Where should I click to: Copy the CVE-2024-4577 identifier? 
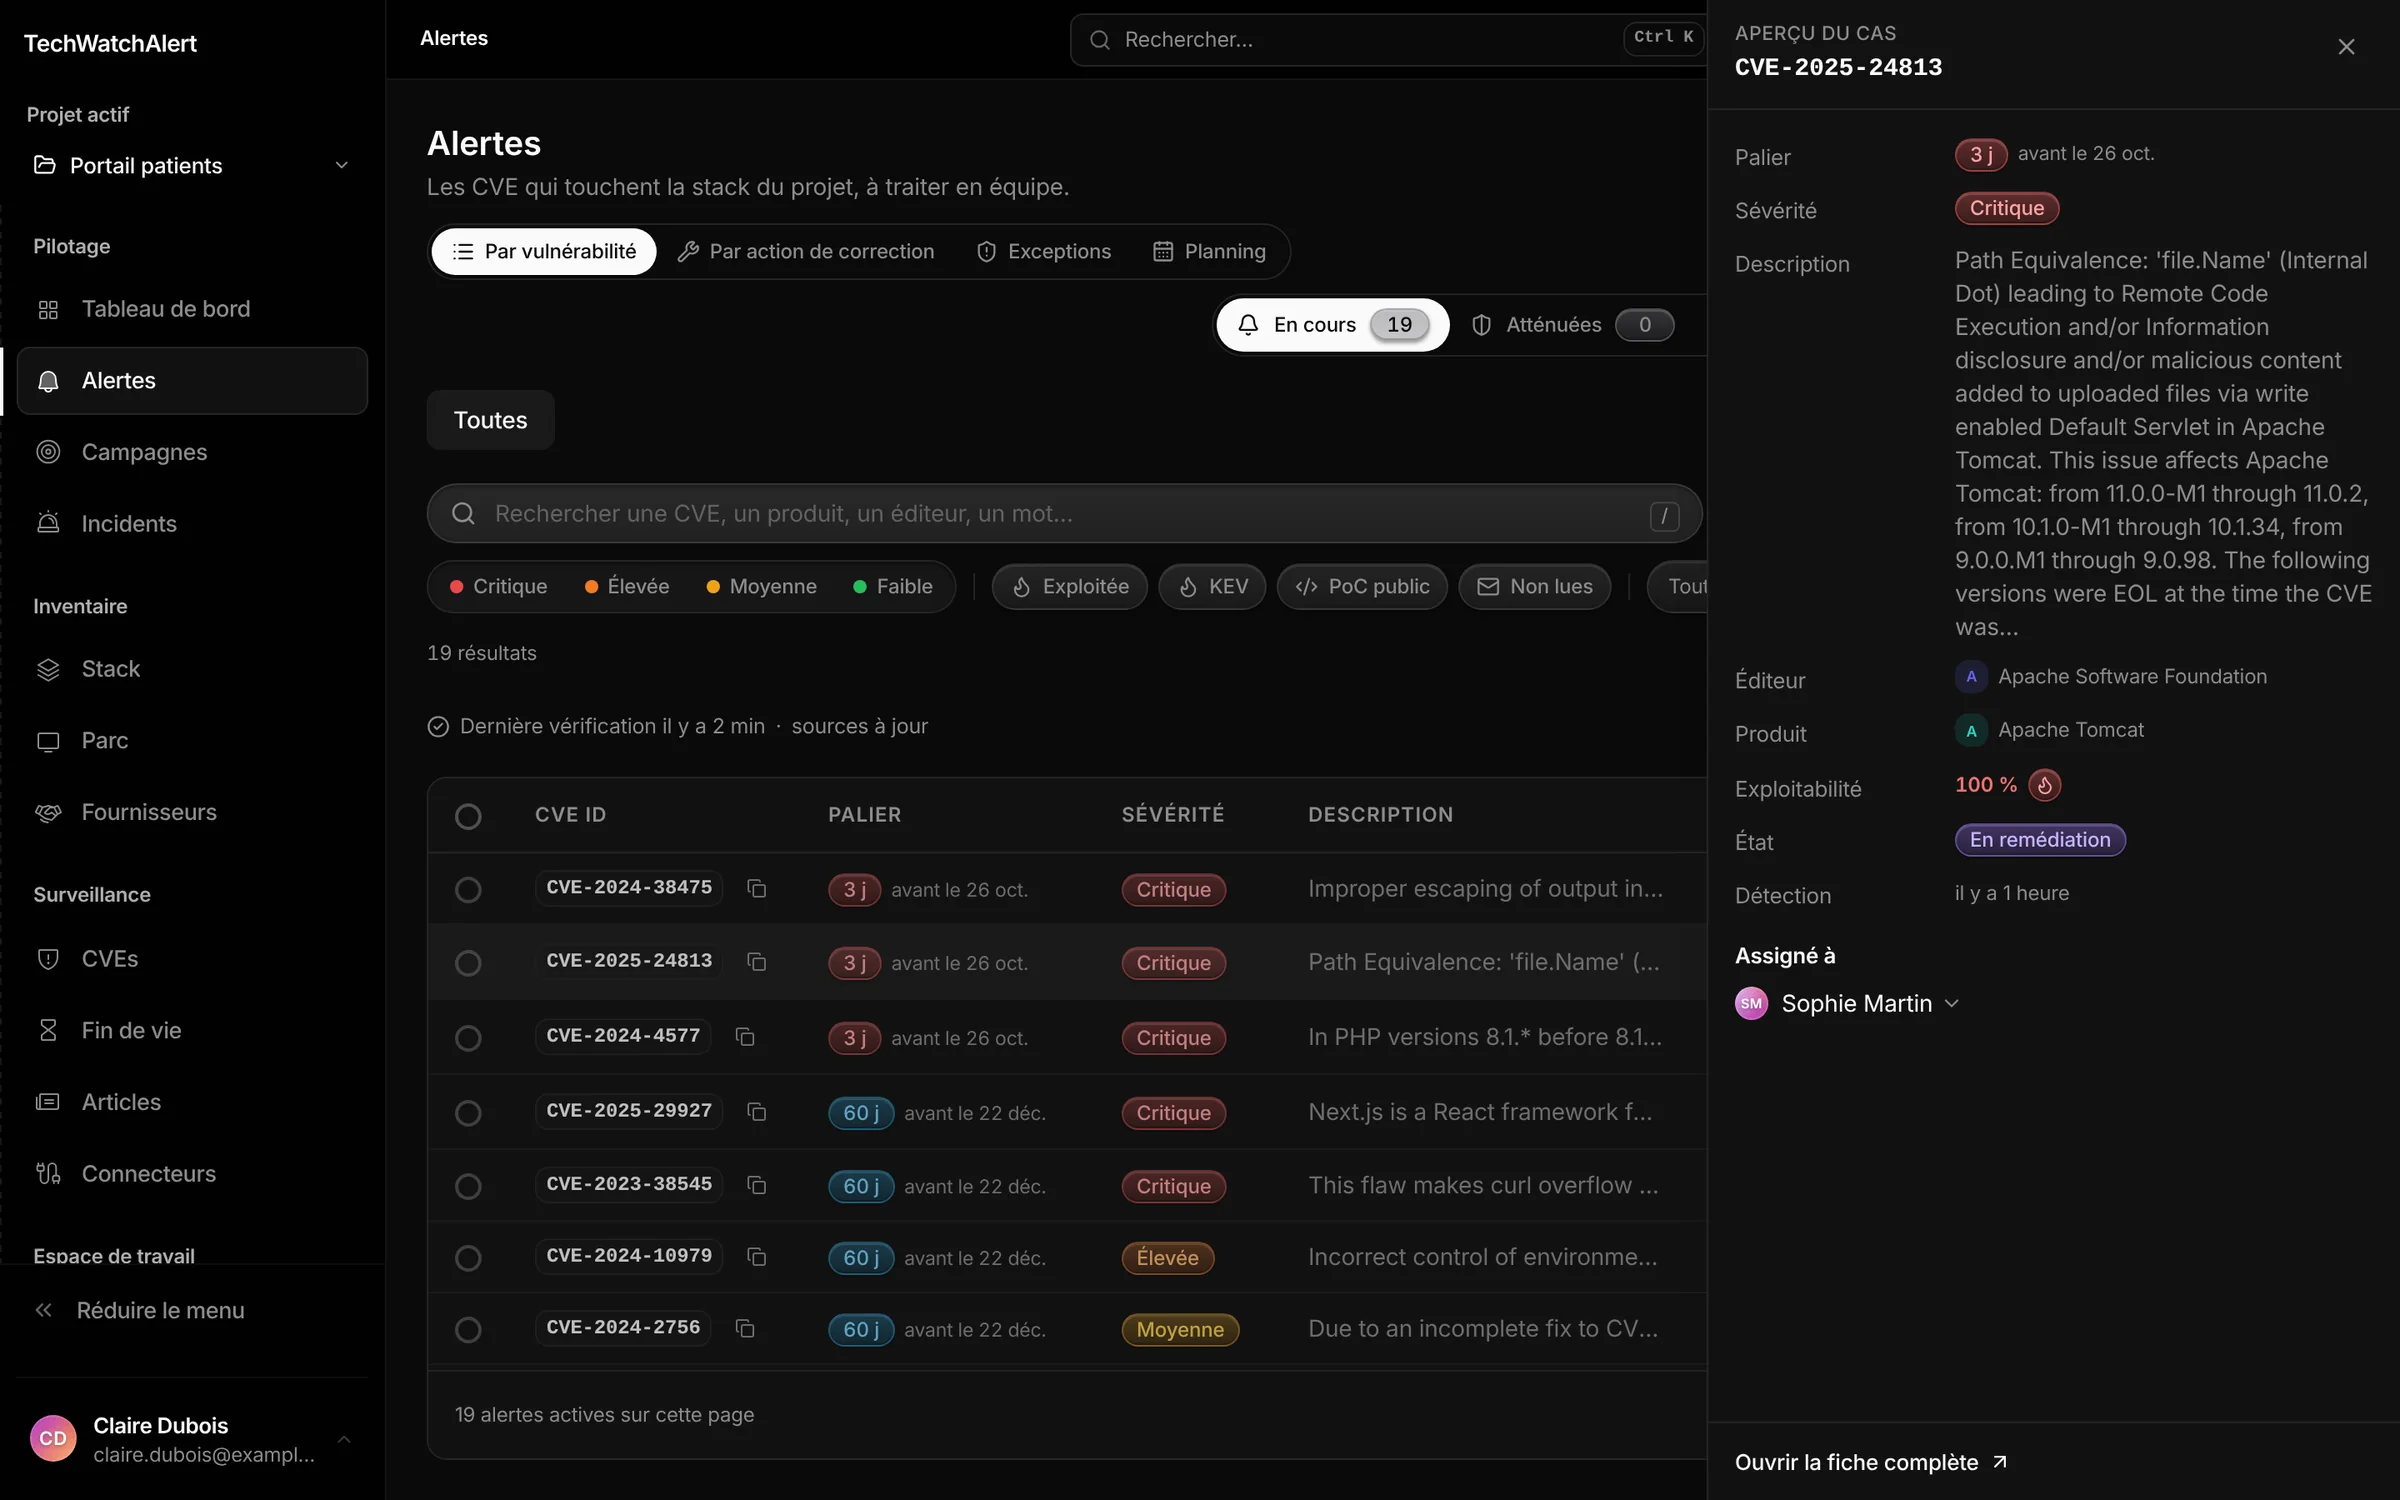coord(745,1037)
